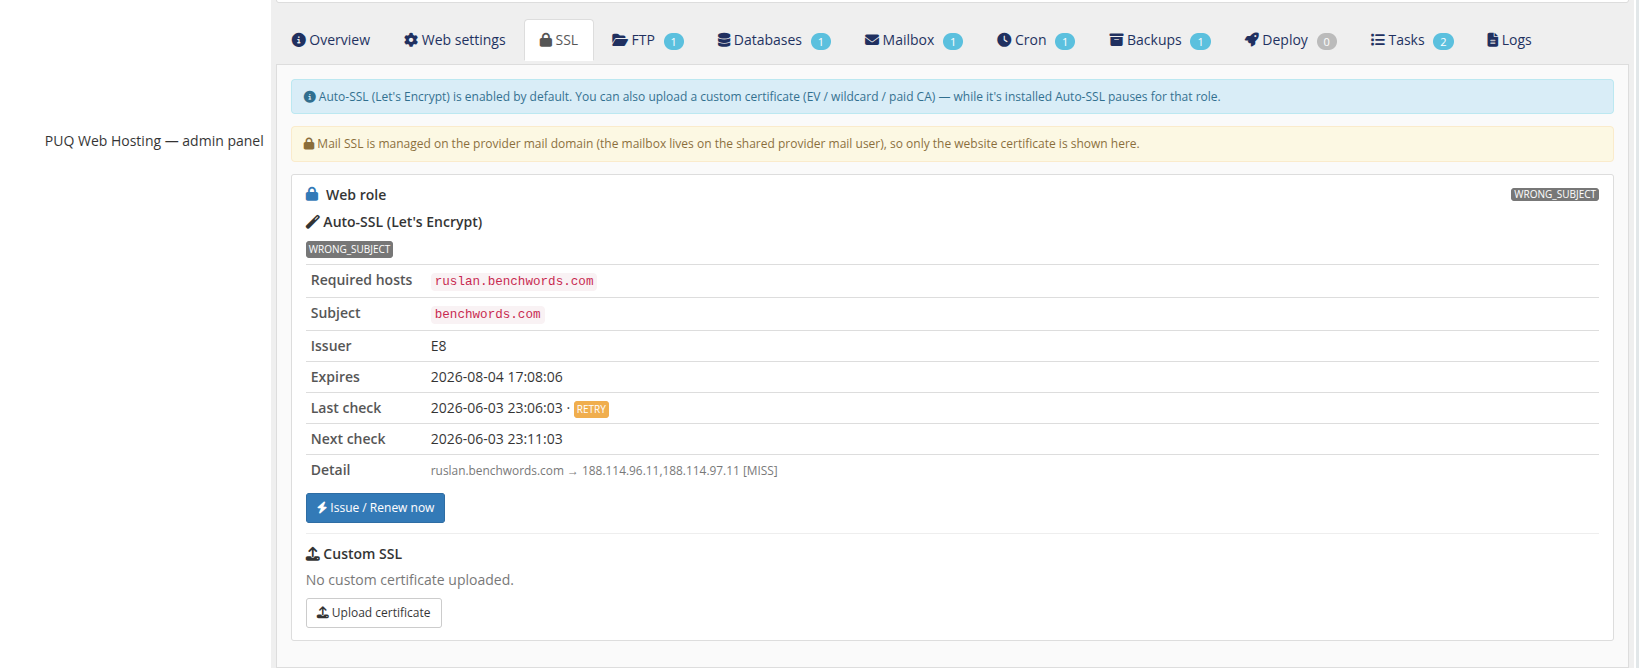Screen dimensions: 1642x668
Task: Click the PUQ Web Hosting admin panel title
Action: (x=154, y=141)
